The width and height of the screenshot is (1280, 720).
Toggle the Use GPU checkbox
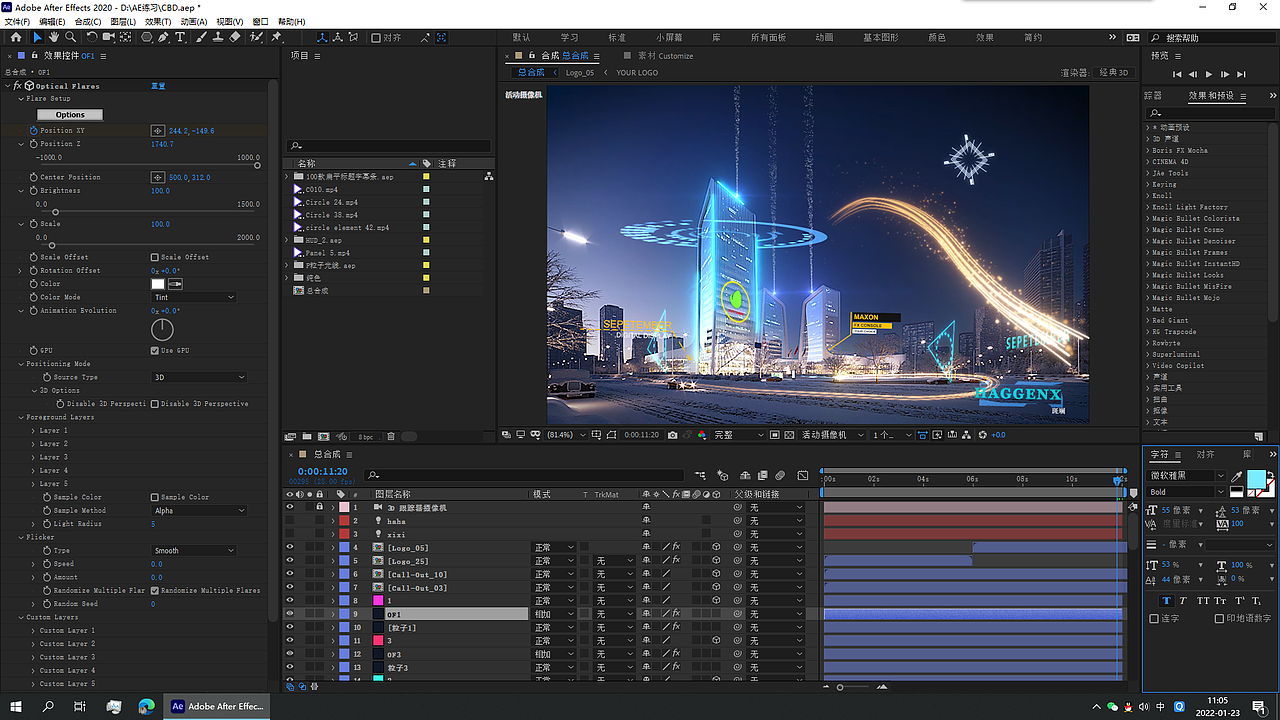click(x=154, y=351)
